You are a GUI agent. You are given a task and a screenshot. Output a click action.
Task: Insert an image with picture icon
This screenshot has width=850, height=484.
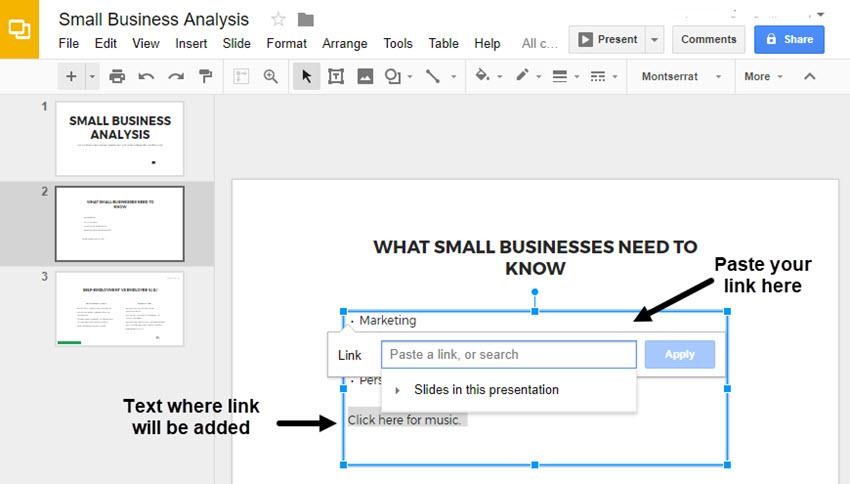365,76
